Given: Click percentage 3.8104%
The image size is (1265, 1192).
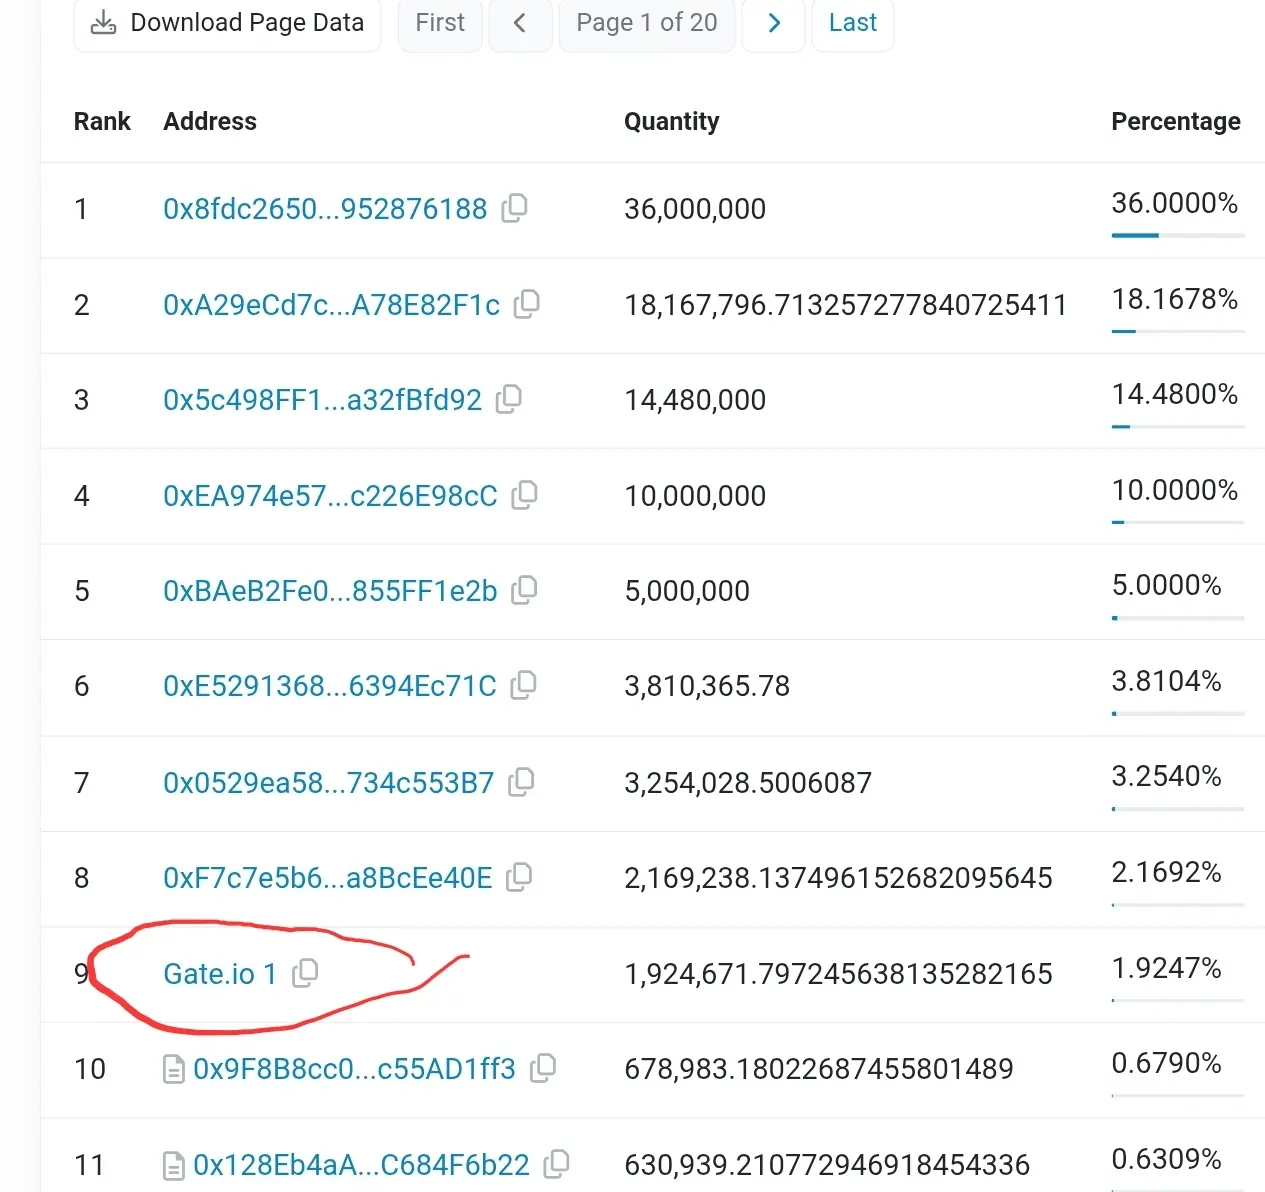Looking at the screenshot, I should pyautogui.click(x=1167, y=681).
